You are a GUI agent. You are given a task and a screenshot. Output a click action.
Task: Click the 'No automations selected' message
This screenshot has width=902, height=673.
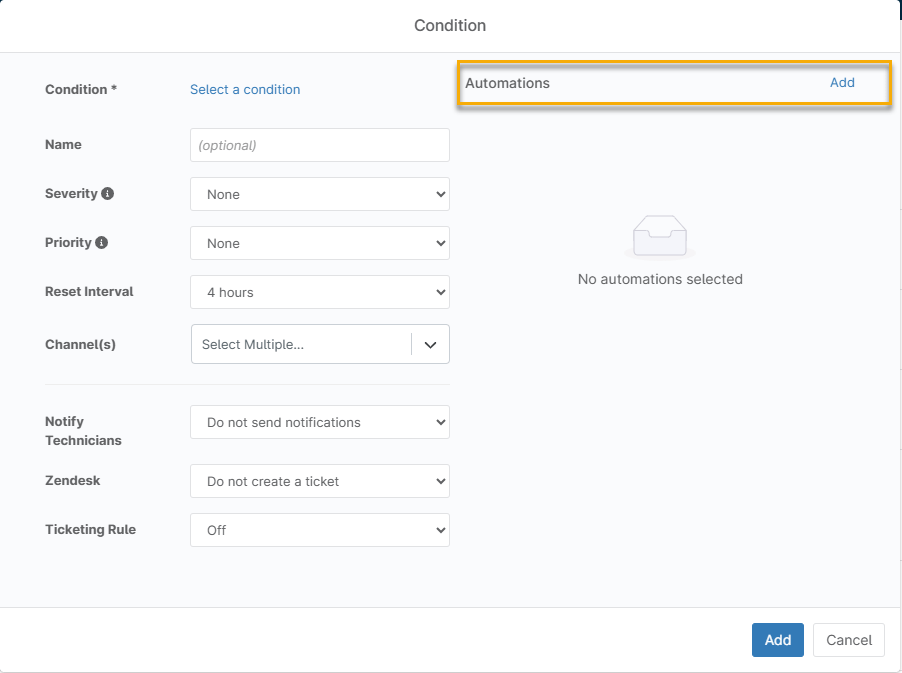660,280
